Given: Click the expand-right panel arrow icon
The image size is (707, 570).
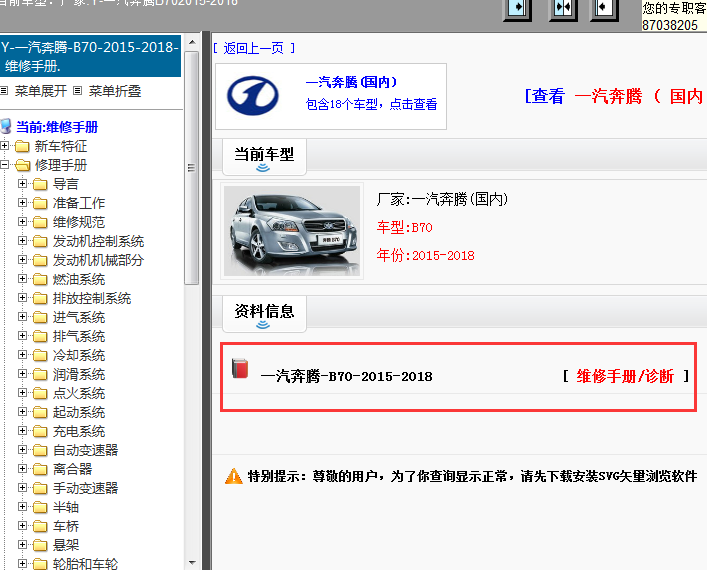Looking at the screenshot, I should click(517, 9).
